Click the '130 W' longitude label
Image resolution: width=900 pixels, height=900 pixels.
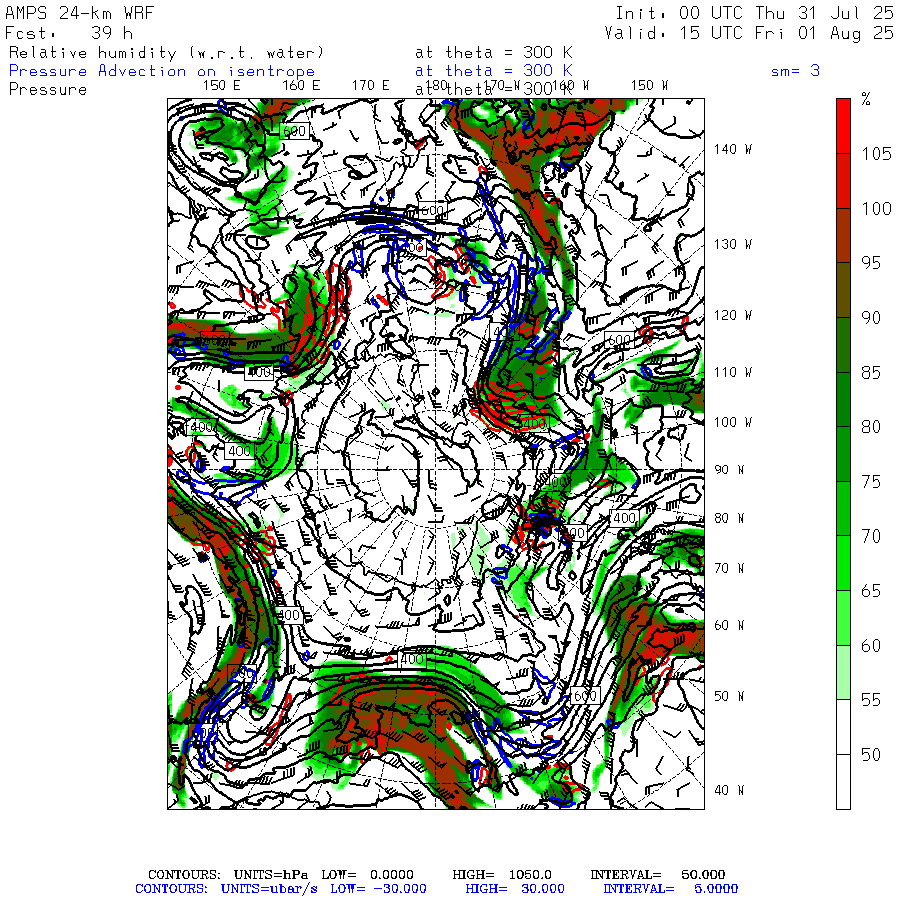(732, 245)
